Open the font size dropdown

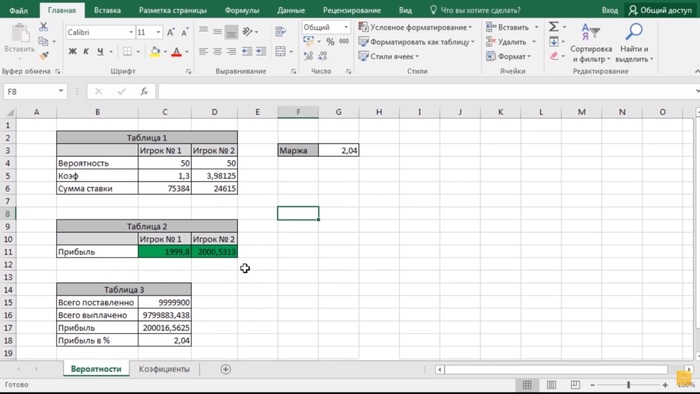point(158,32)
